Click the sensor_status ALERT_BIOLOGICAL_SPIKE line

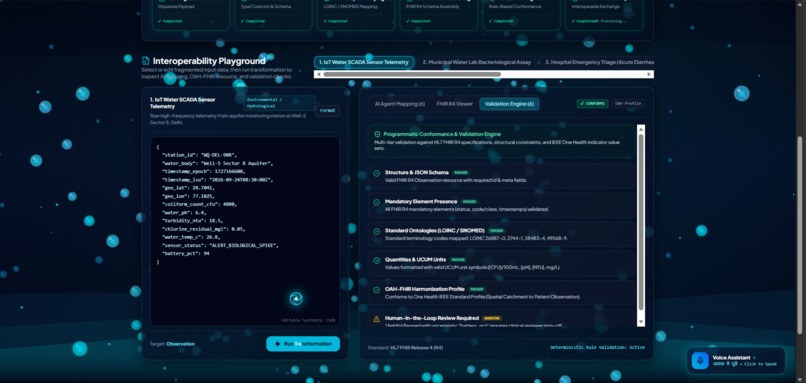tap(220, 245)
